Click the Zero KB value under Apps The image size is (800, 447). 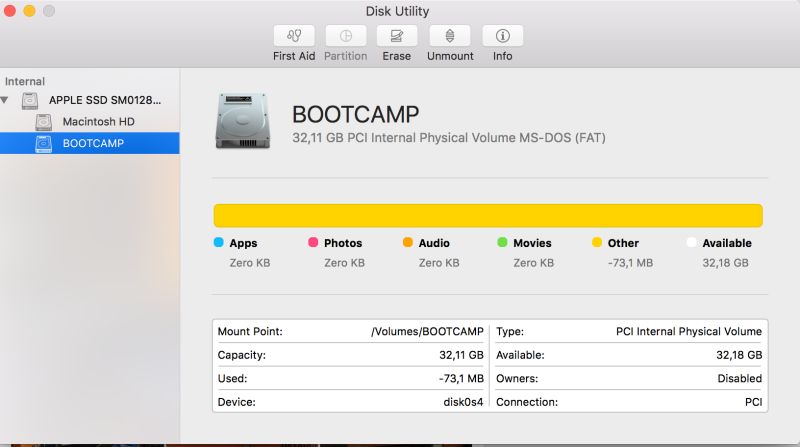[250, 263]
